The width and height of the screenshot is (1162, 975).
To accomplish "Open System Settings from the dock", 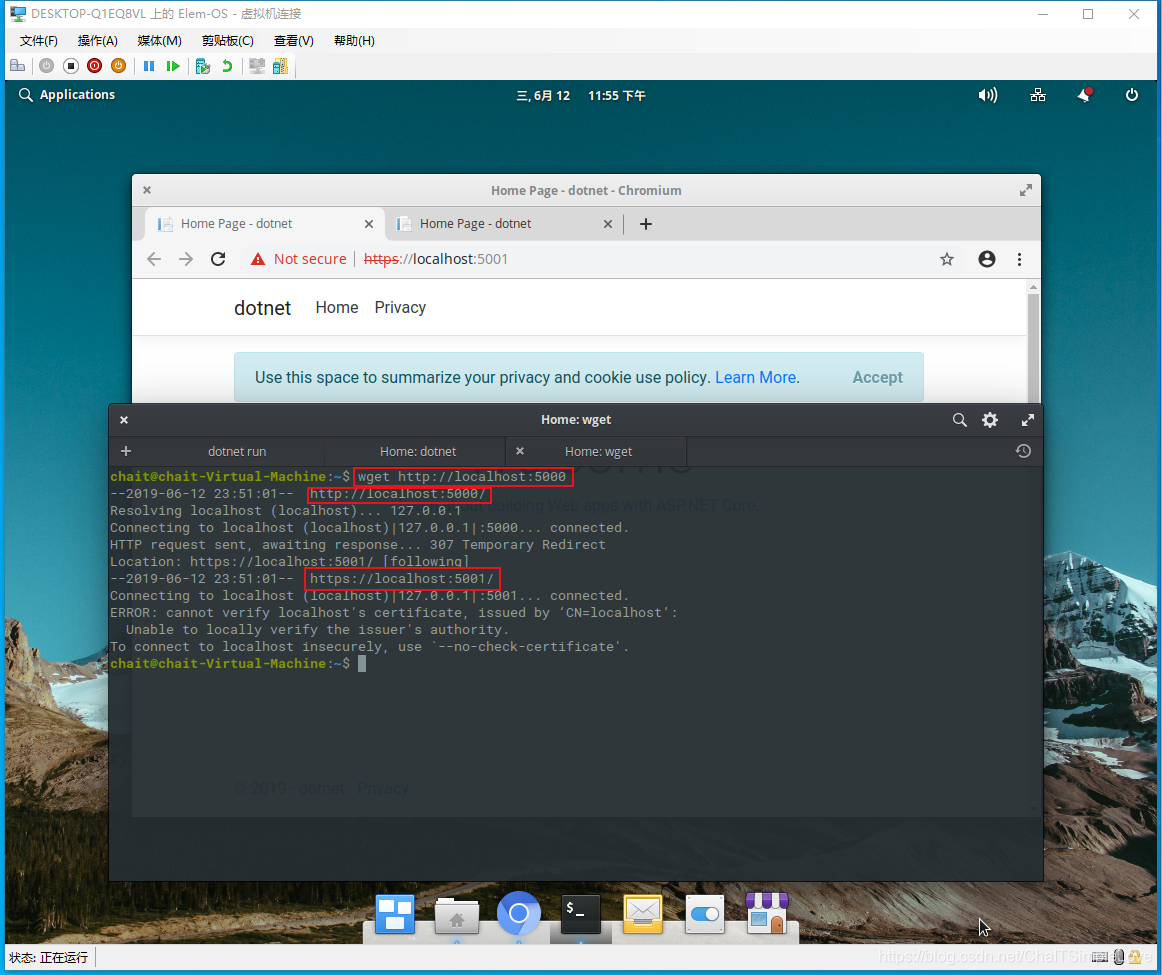I will click(x=705, y=914).
